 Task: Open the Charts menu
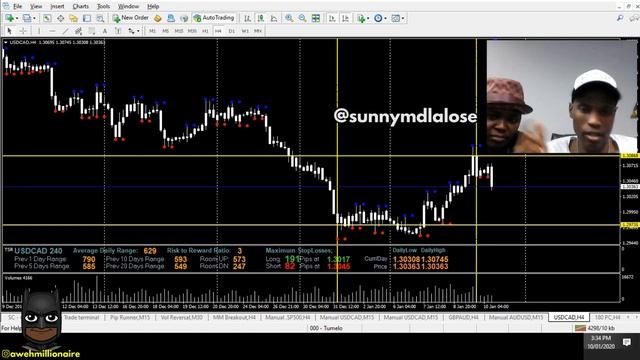point(80,6)
